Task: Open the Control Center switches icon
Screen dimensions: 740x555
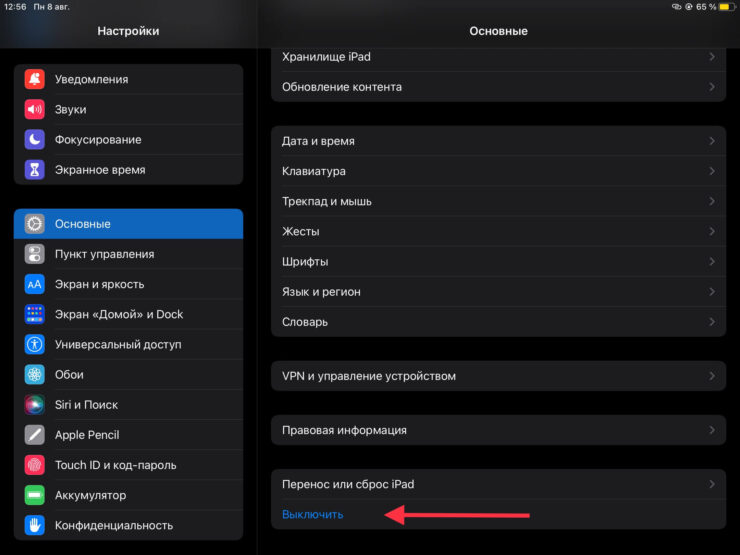Action: coord(35,254)
